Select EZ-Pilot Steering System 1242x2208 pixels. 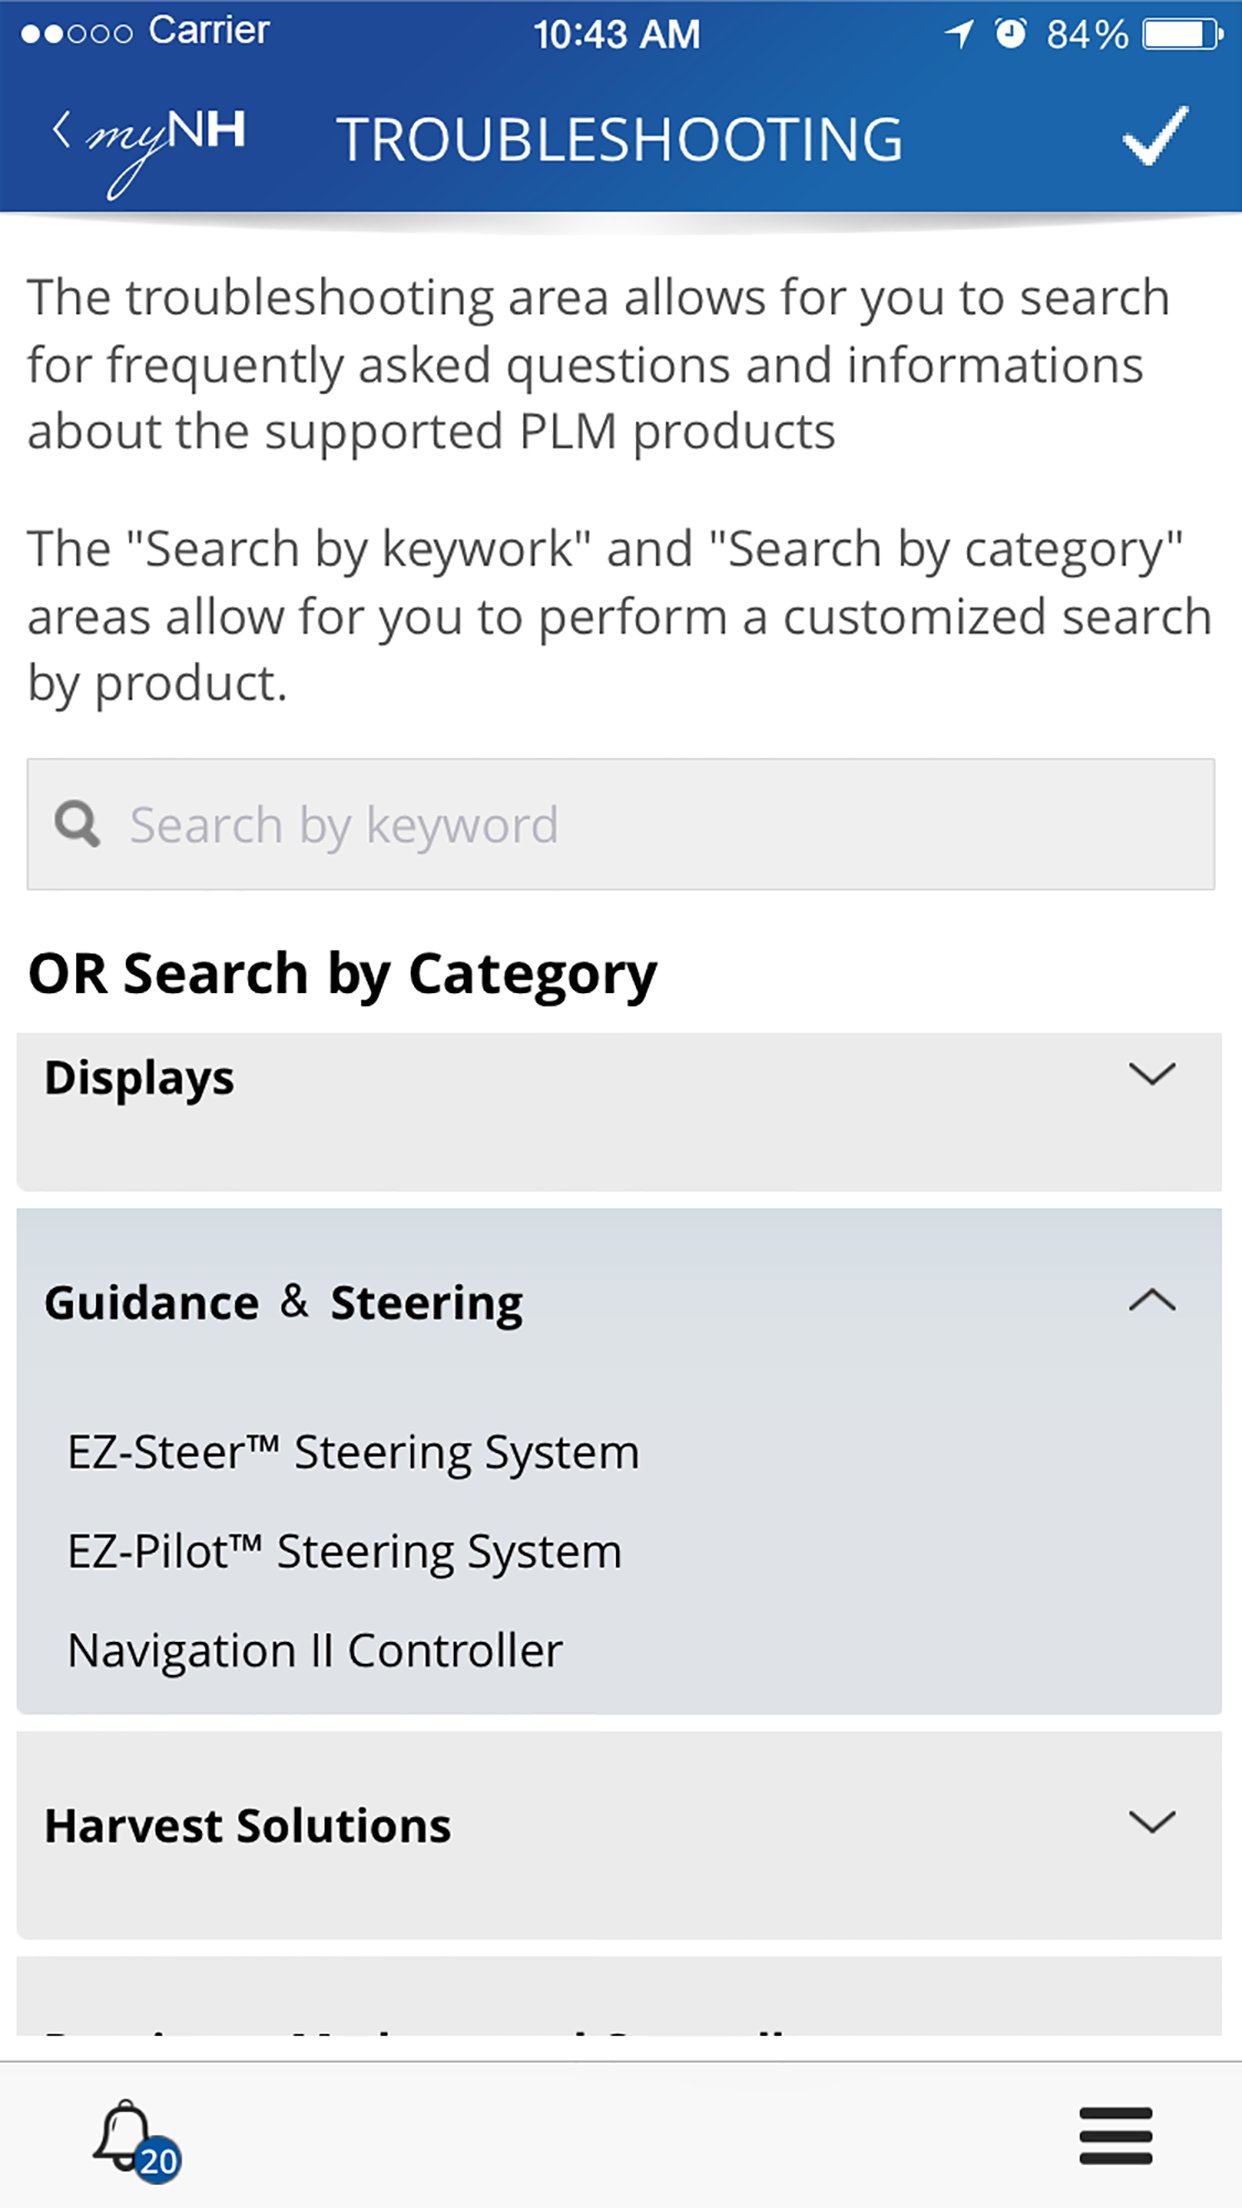[344, 1551]
